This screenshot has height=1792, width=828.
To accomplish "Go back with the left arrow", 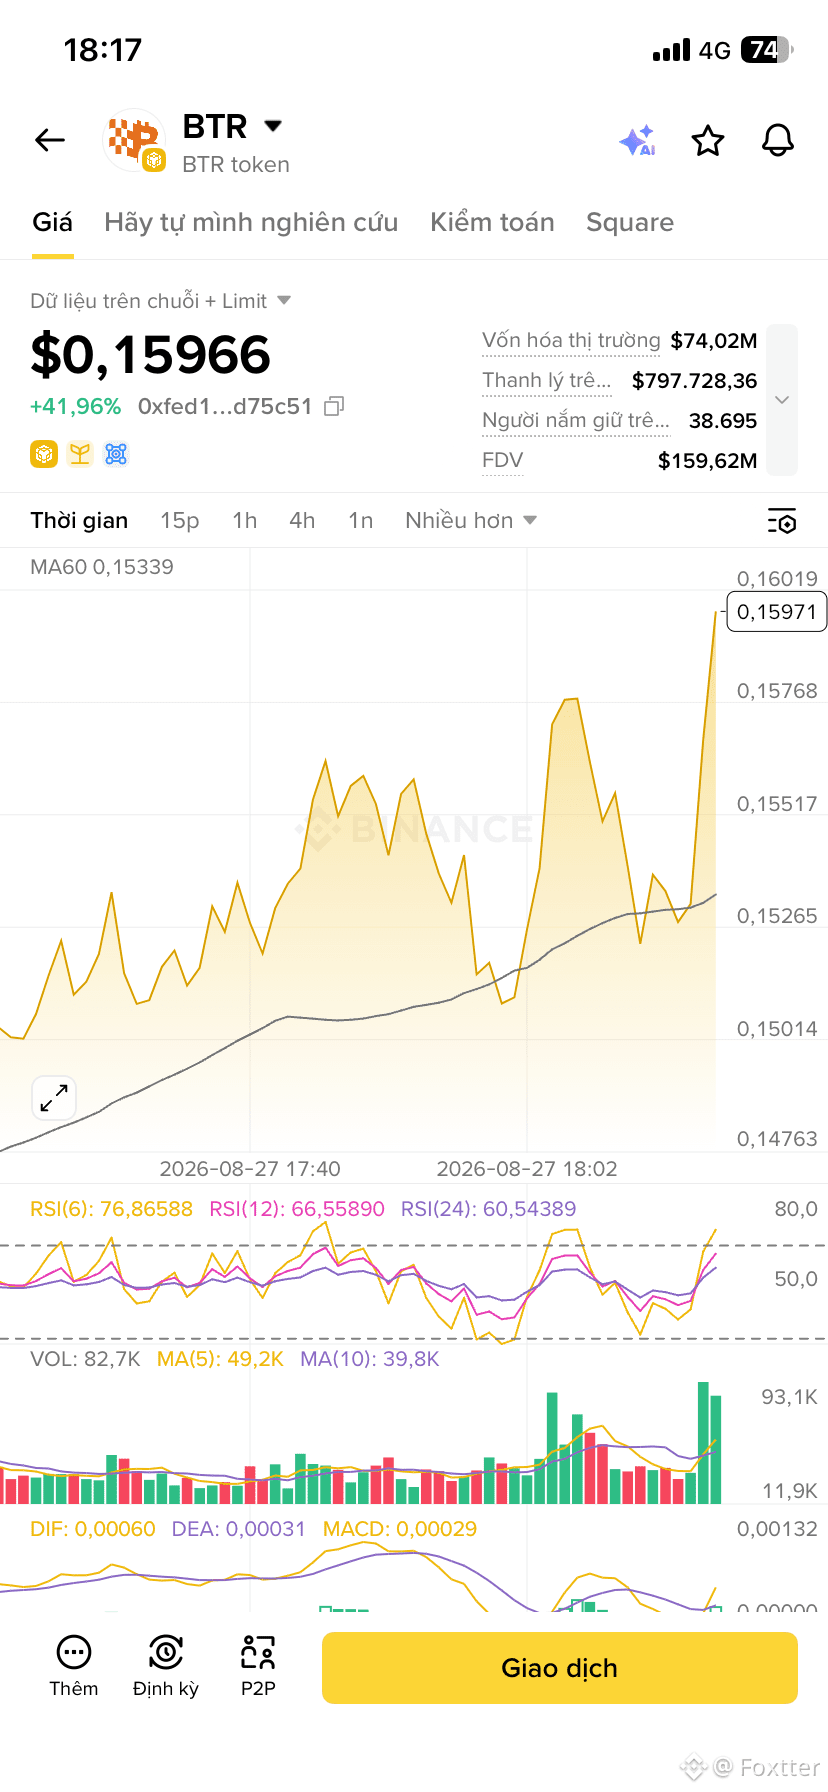I will coord(50,140).
